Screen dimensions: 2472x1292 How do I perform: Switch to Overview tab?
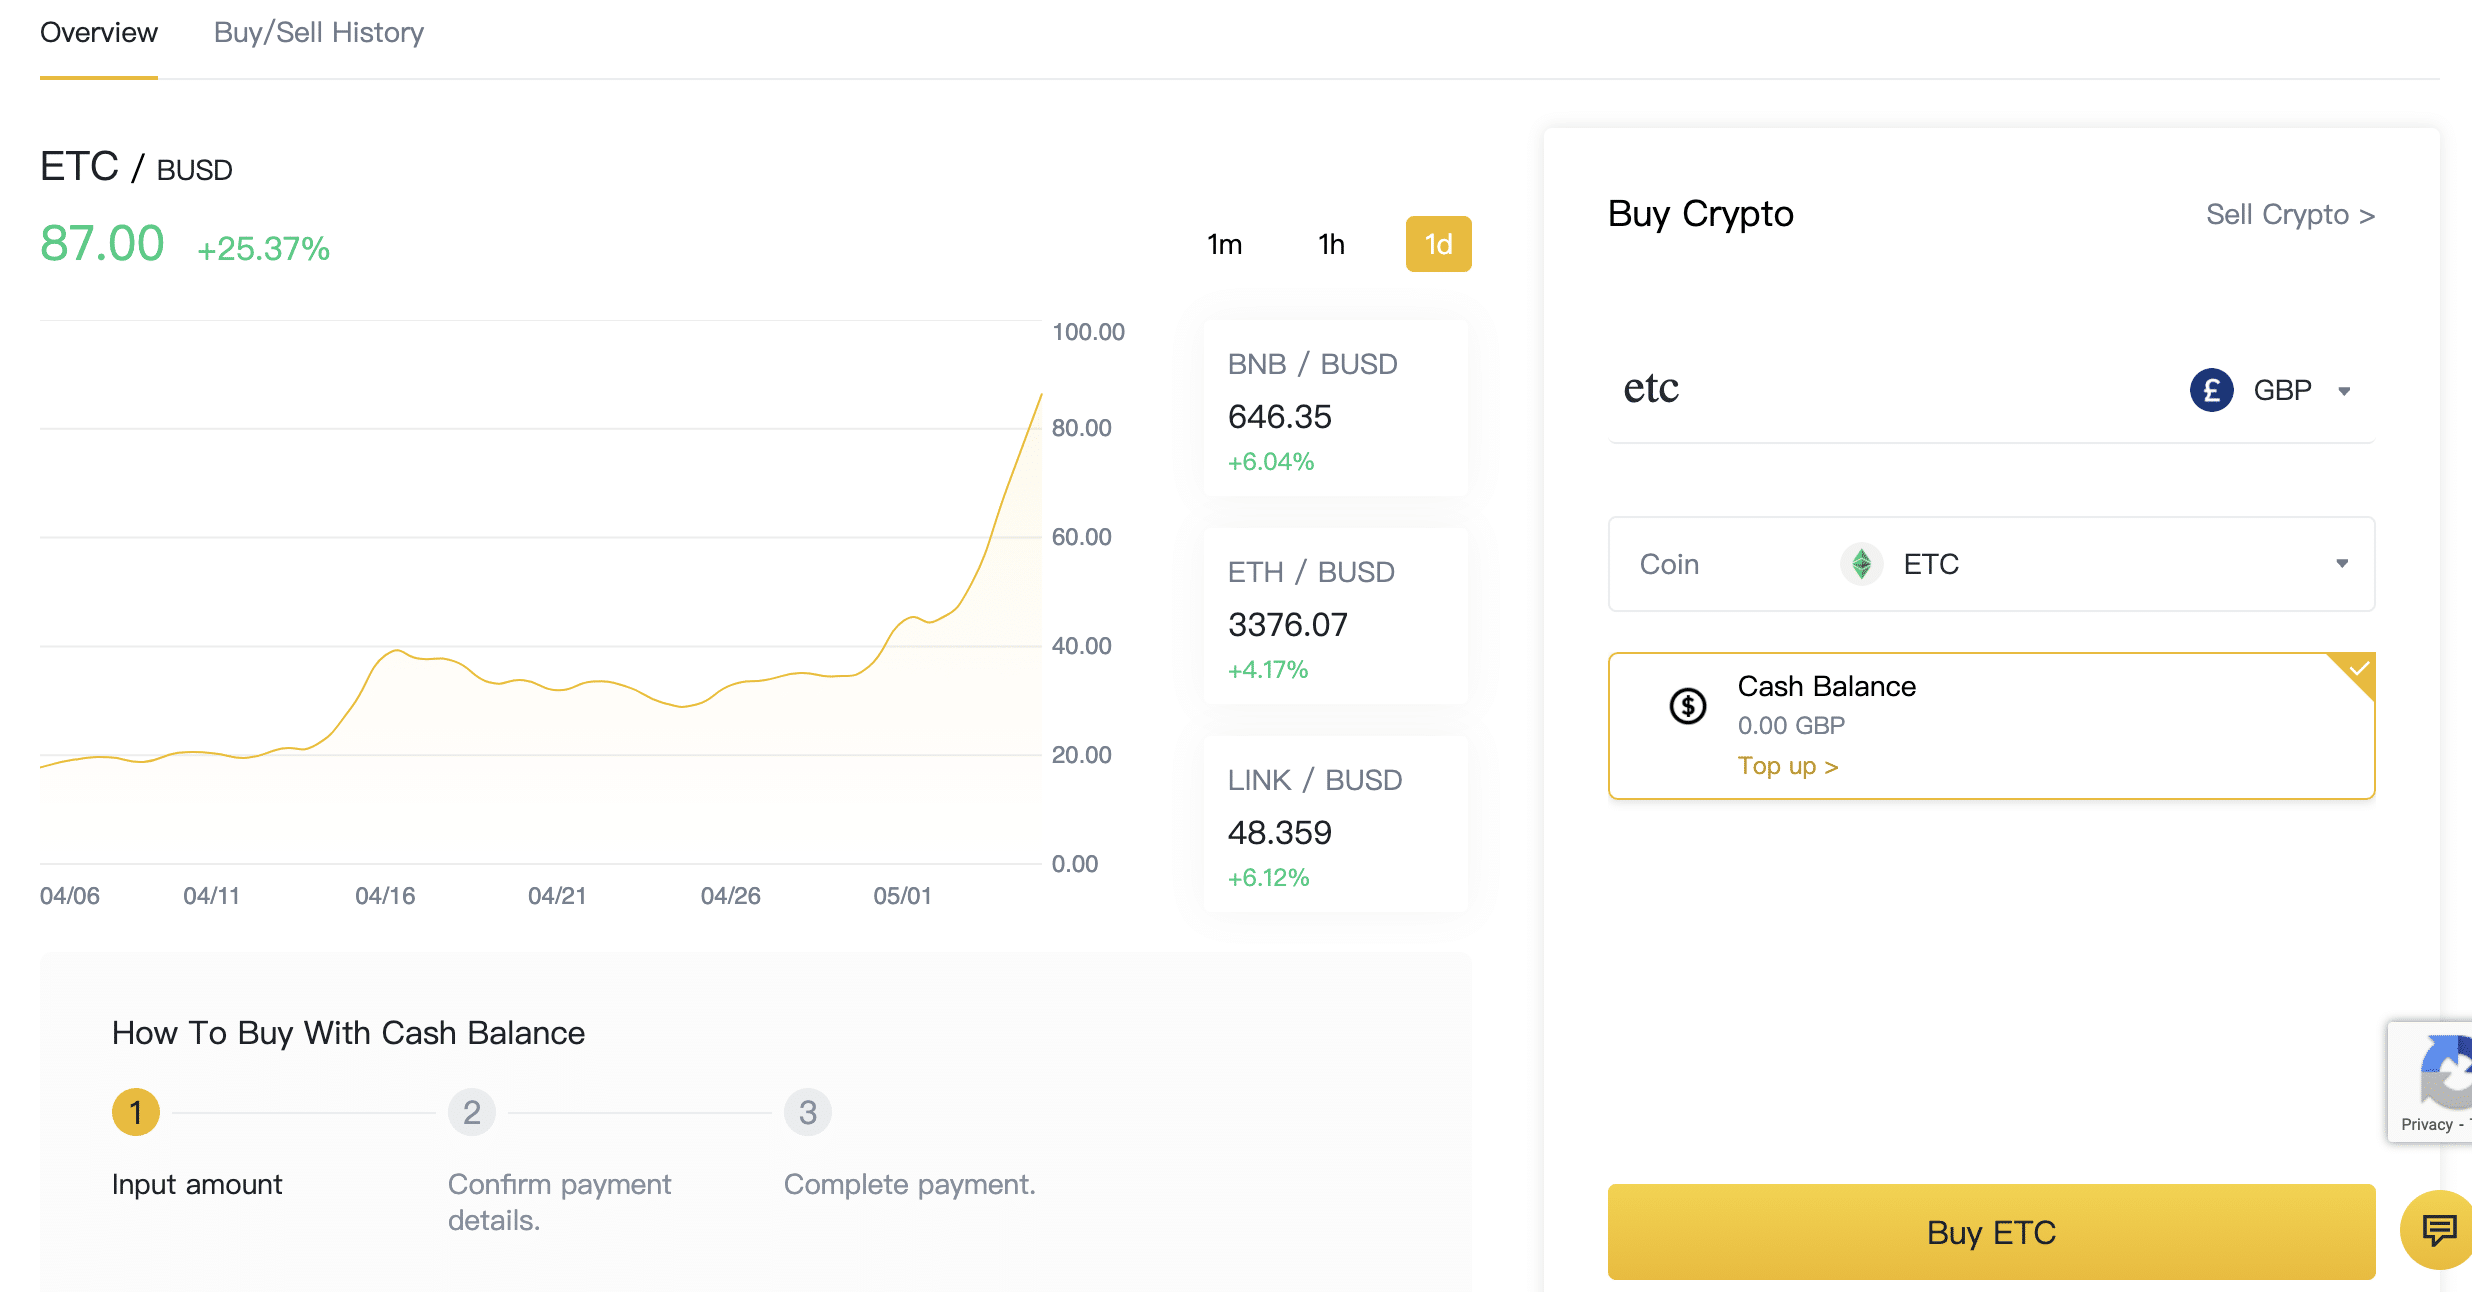tap(98, 31)
